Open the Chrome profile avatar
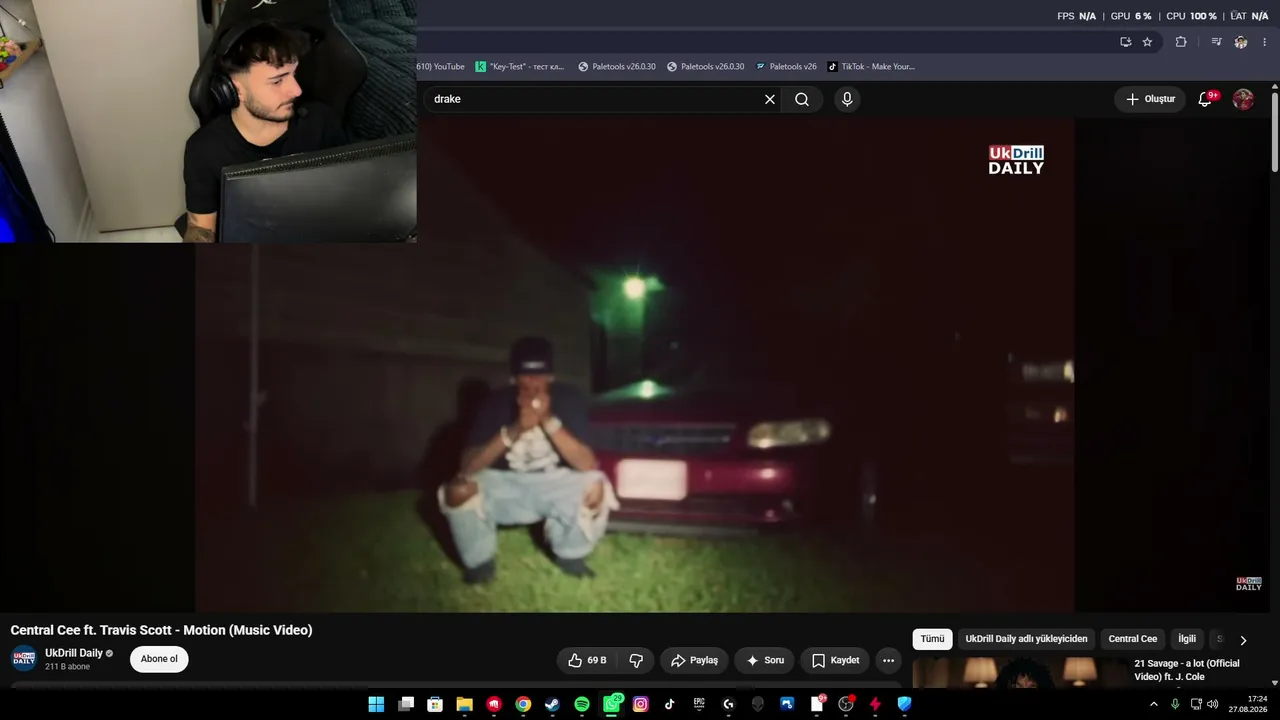This screenshot has width=1280, height=720. (1241, 42)
